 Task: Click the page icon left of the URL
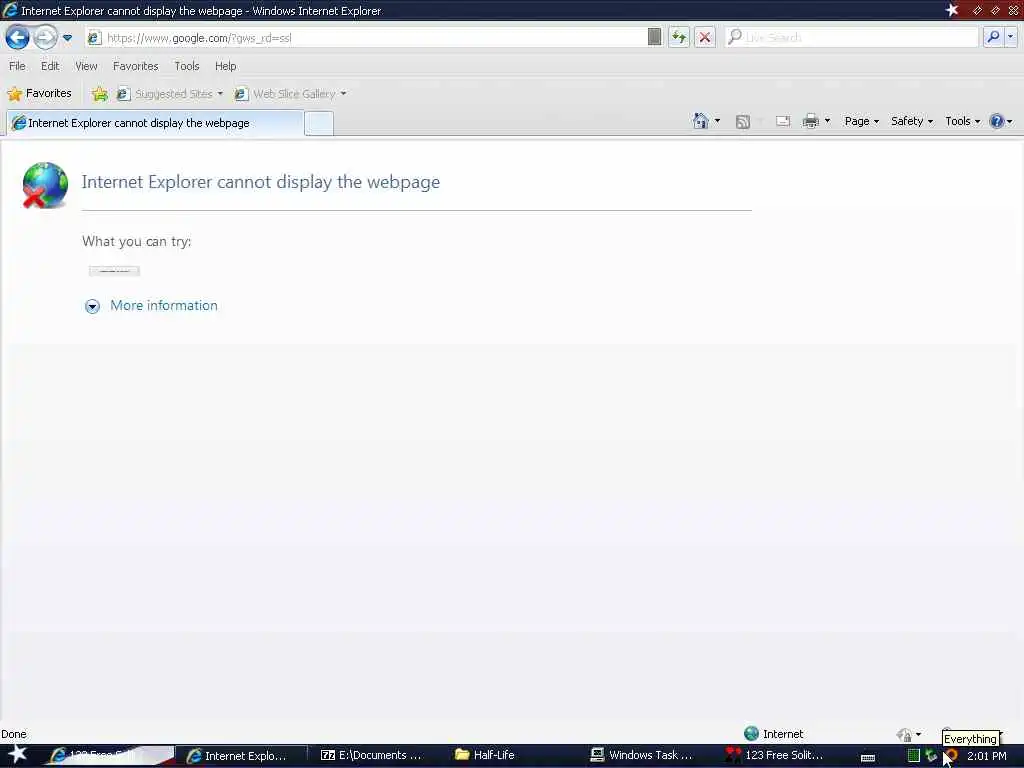tap(94, 38)
